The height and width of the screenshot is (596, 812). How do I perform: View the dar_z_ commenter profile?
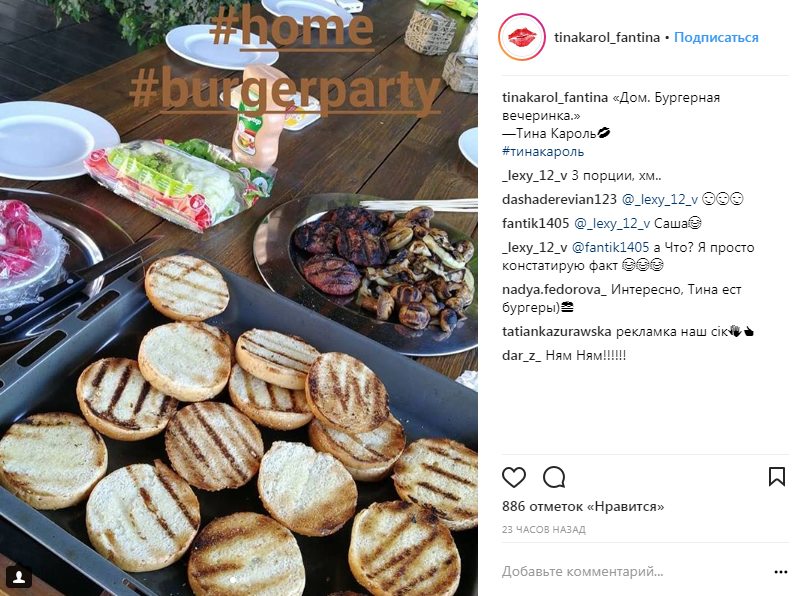click(521, 356)
